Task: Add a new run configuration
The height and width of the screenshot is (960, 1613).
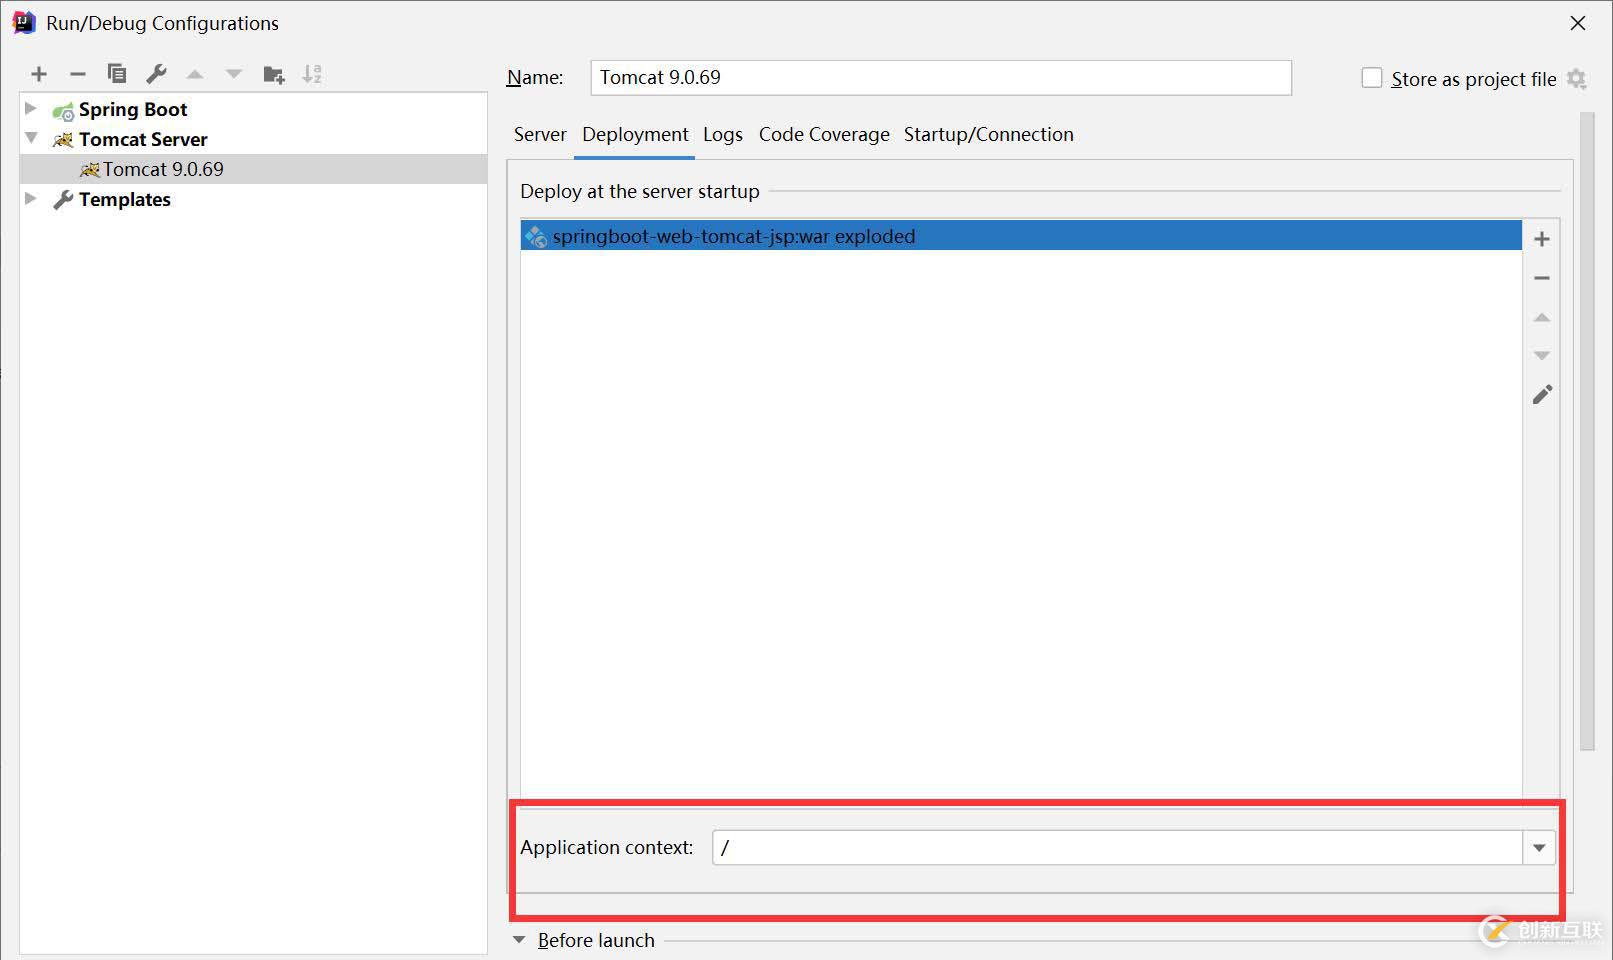Action: (39, 74)
